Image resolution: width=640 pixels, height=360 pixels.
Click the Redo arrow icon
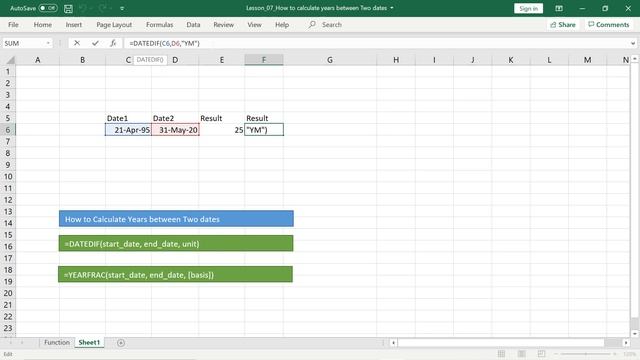pyautogui.click(x=102, y=8)
